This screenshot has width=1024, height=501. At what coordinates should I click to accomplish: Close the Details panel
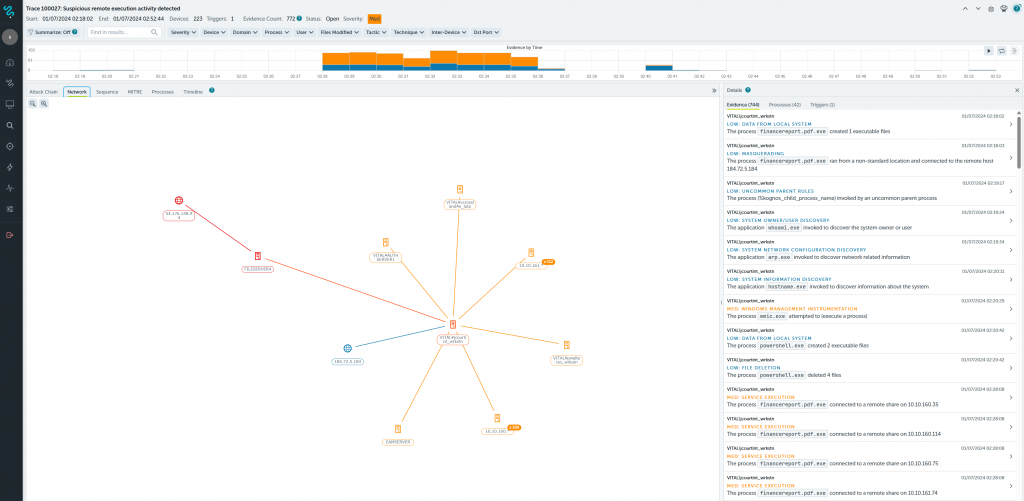pos(1016,90)
